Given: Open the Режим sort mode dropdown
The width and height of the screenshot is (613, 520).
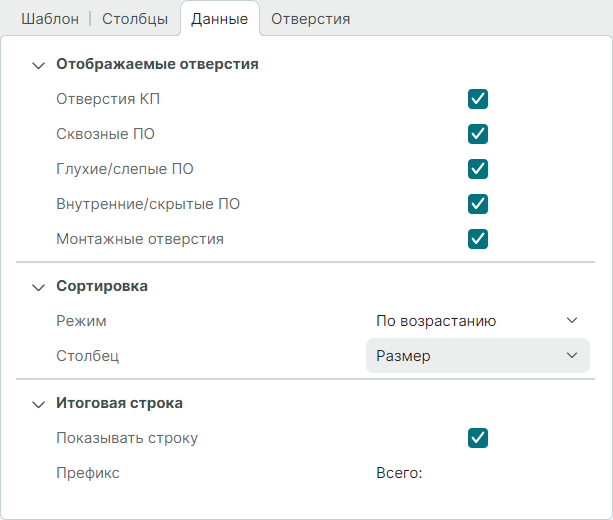Looking at the screenshot, I should coord(477,321).
